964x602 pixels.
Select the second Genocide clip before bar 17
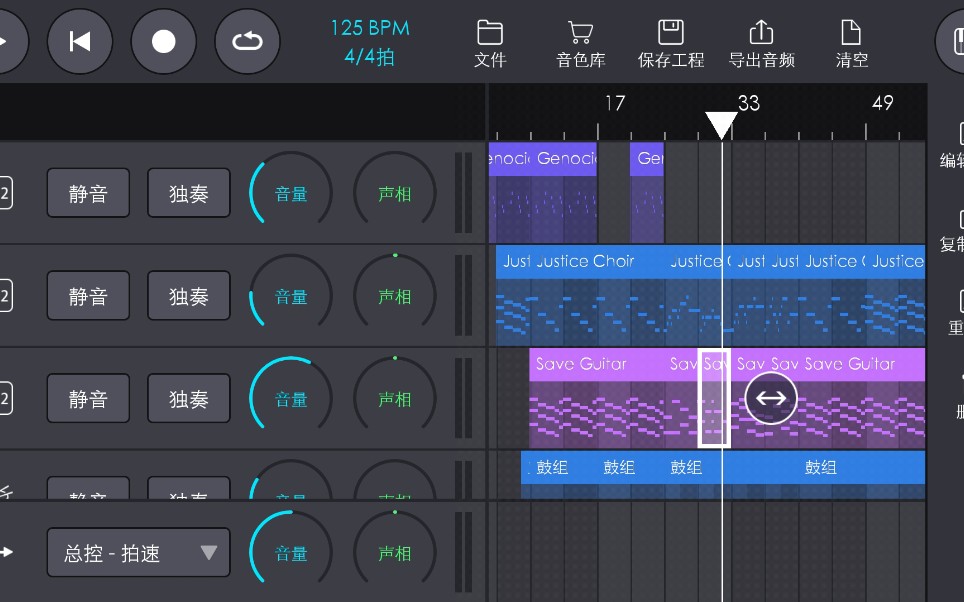[564, 192]
